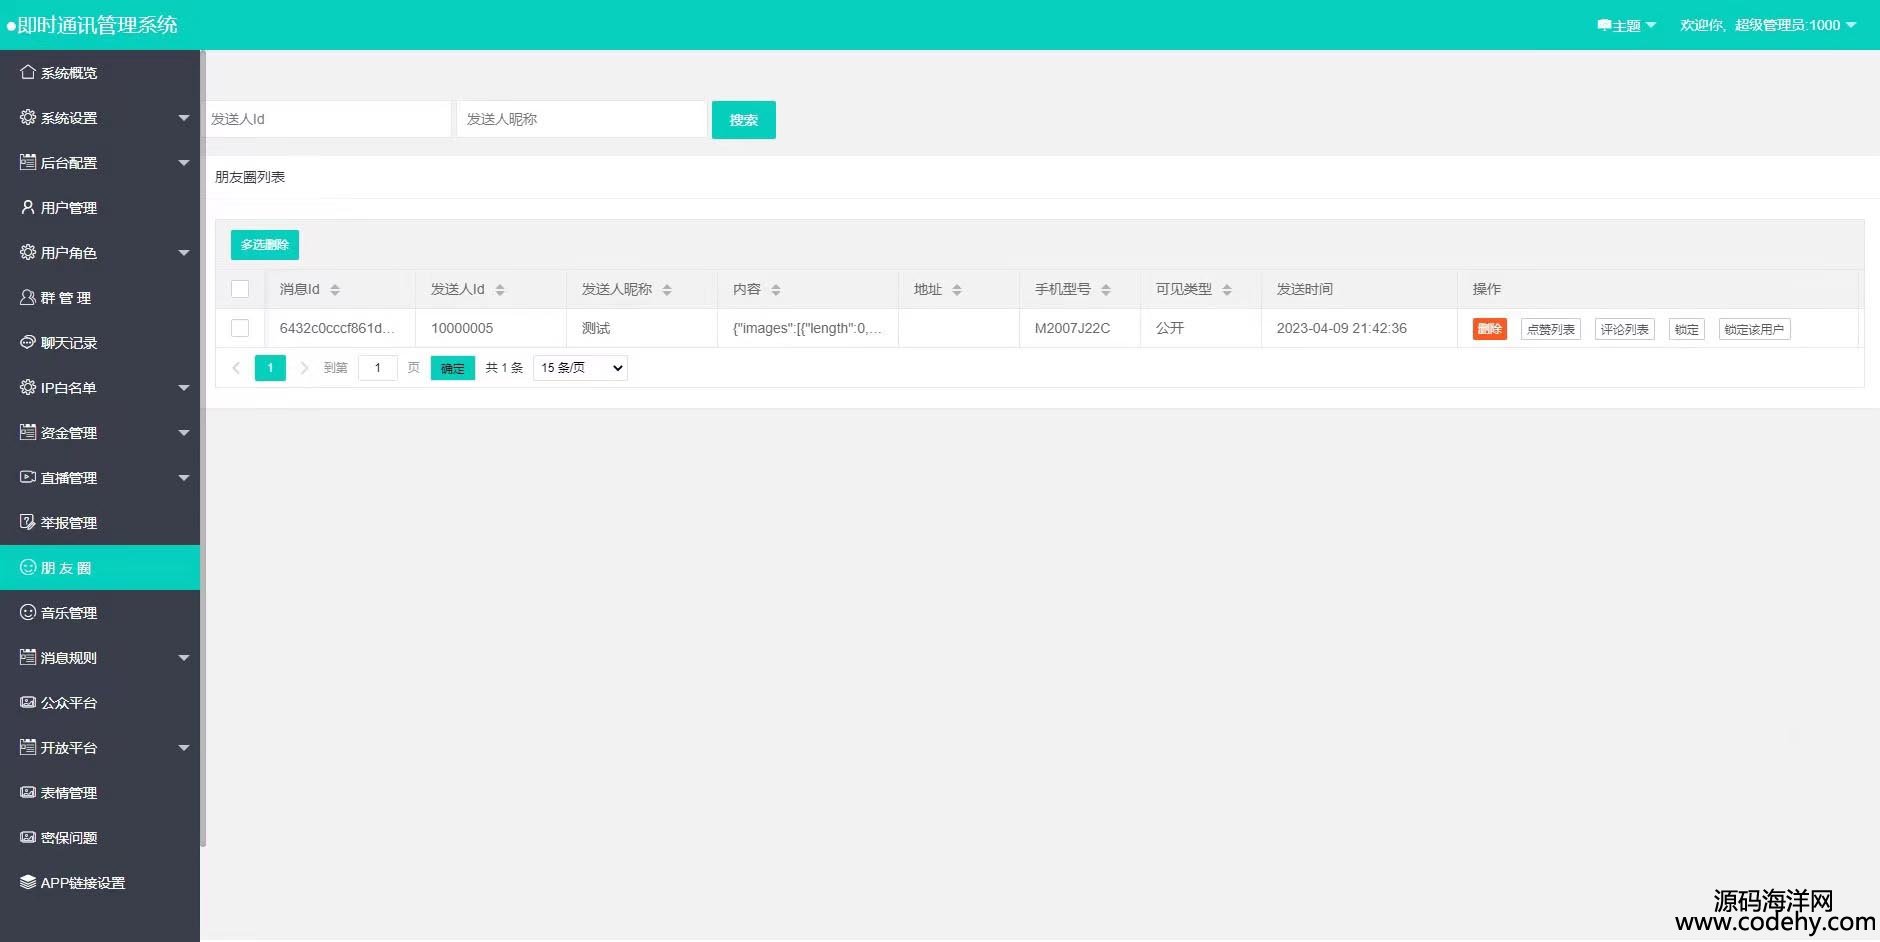Sort table by 可见类型 column arrows
Image resolution: width=1880 pixels, height=942 pixels.
tap(1227, 290)
